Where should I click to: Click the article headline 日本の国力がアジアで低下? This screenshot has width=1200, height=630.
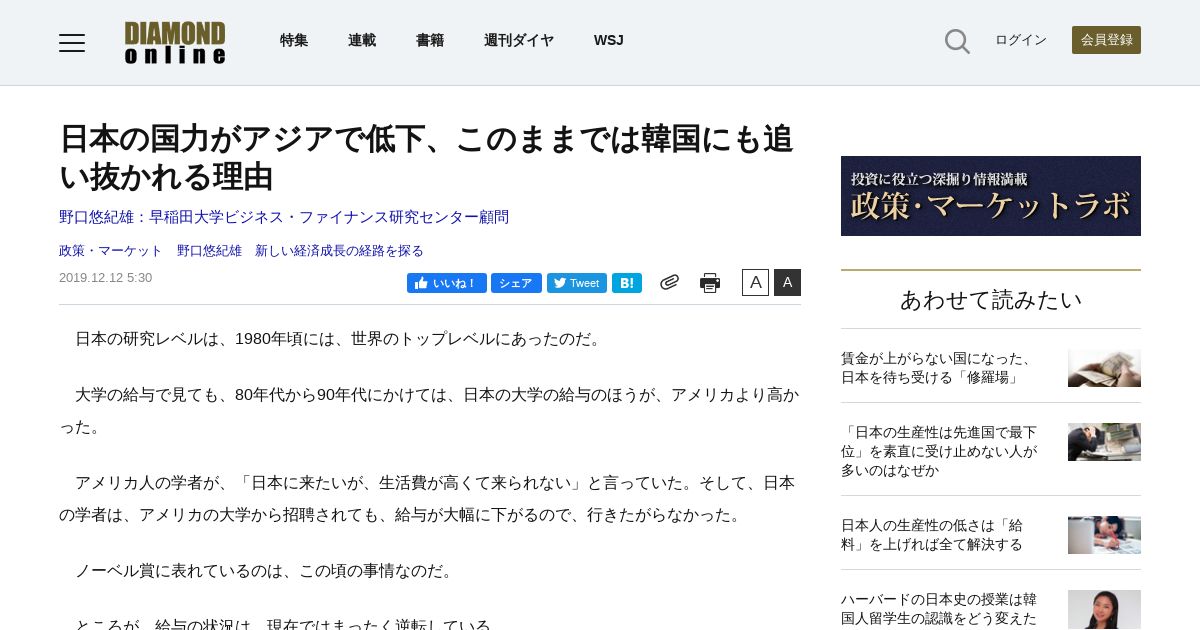point(426,158)
